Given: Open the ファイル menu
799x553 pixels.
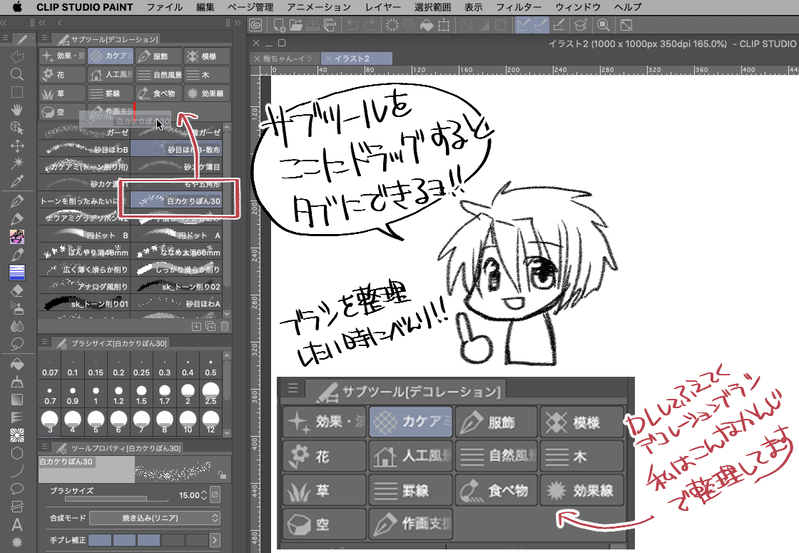Looking at the screenshot, I should pos(165,7).
